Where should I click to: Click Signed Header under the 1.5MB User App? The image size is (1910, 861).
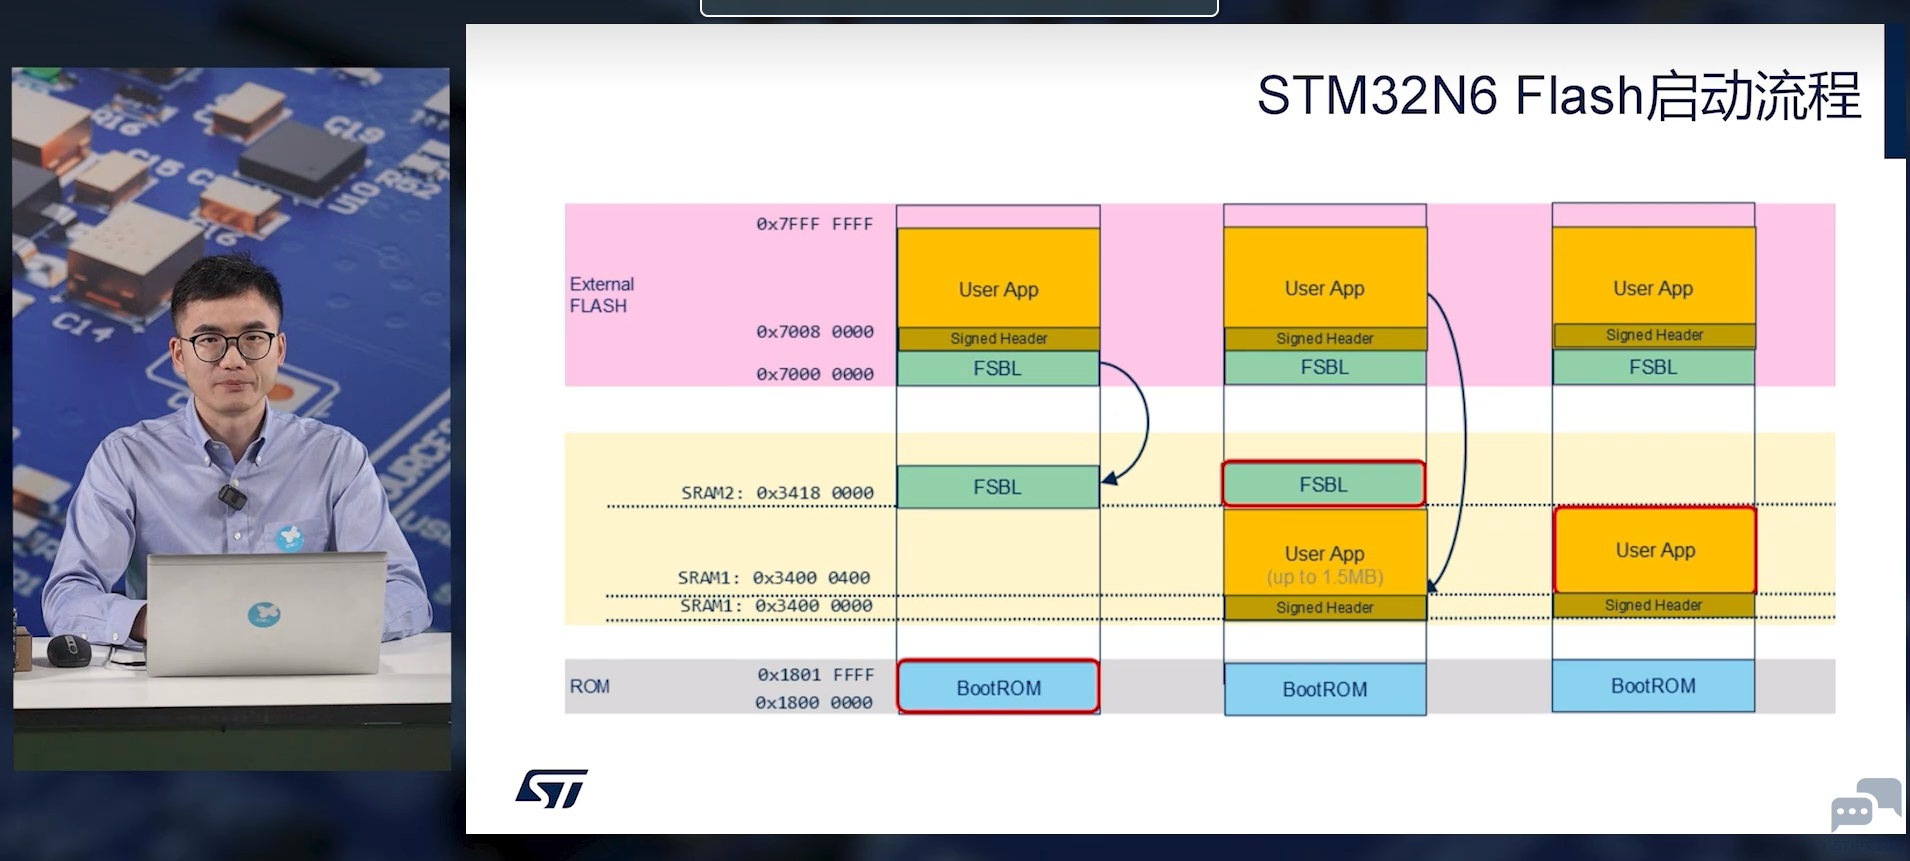click(1325, 607)
